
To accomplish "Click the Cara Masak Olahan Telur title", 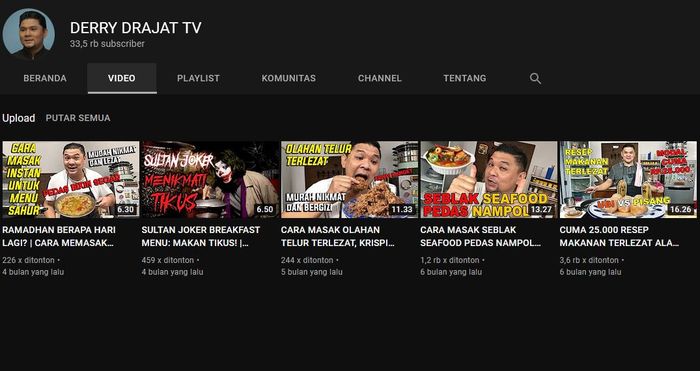I will pos(338,237).
